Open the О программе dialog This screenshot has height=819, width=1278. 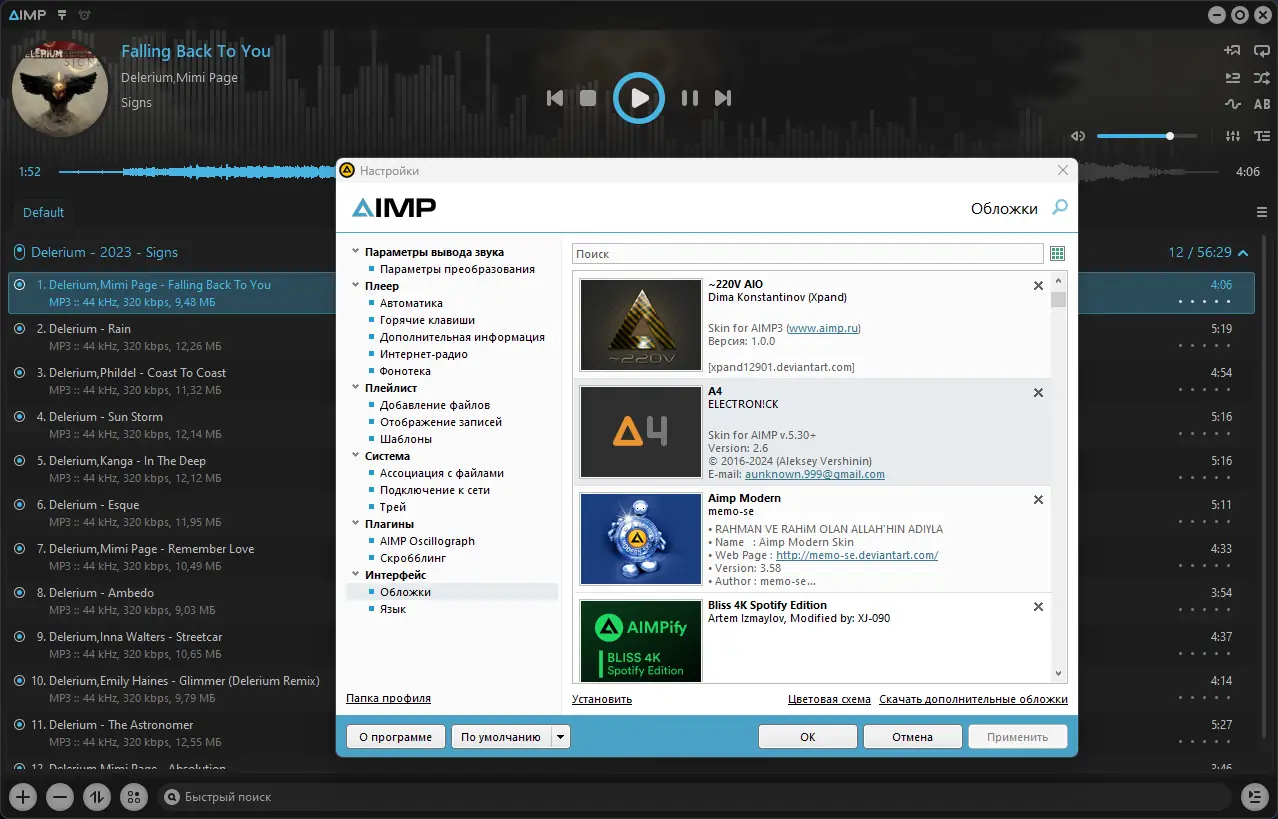(x=395, y=737)
